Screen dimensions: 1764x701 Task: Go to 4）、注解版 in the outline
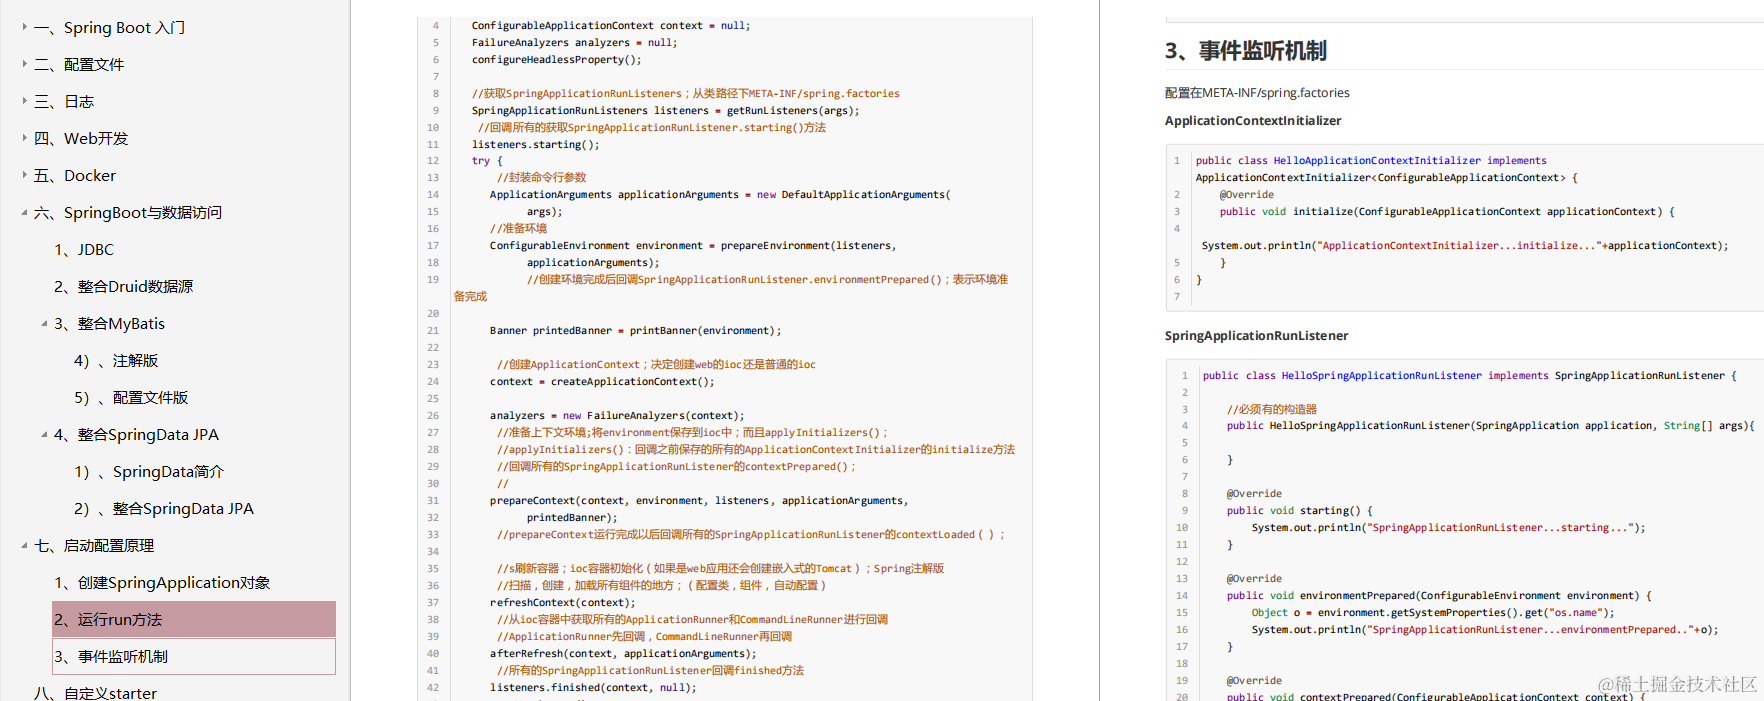tap(116, 360)
